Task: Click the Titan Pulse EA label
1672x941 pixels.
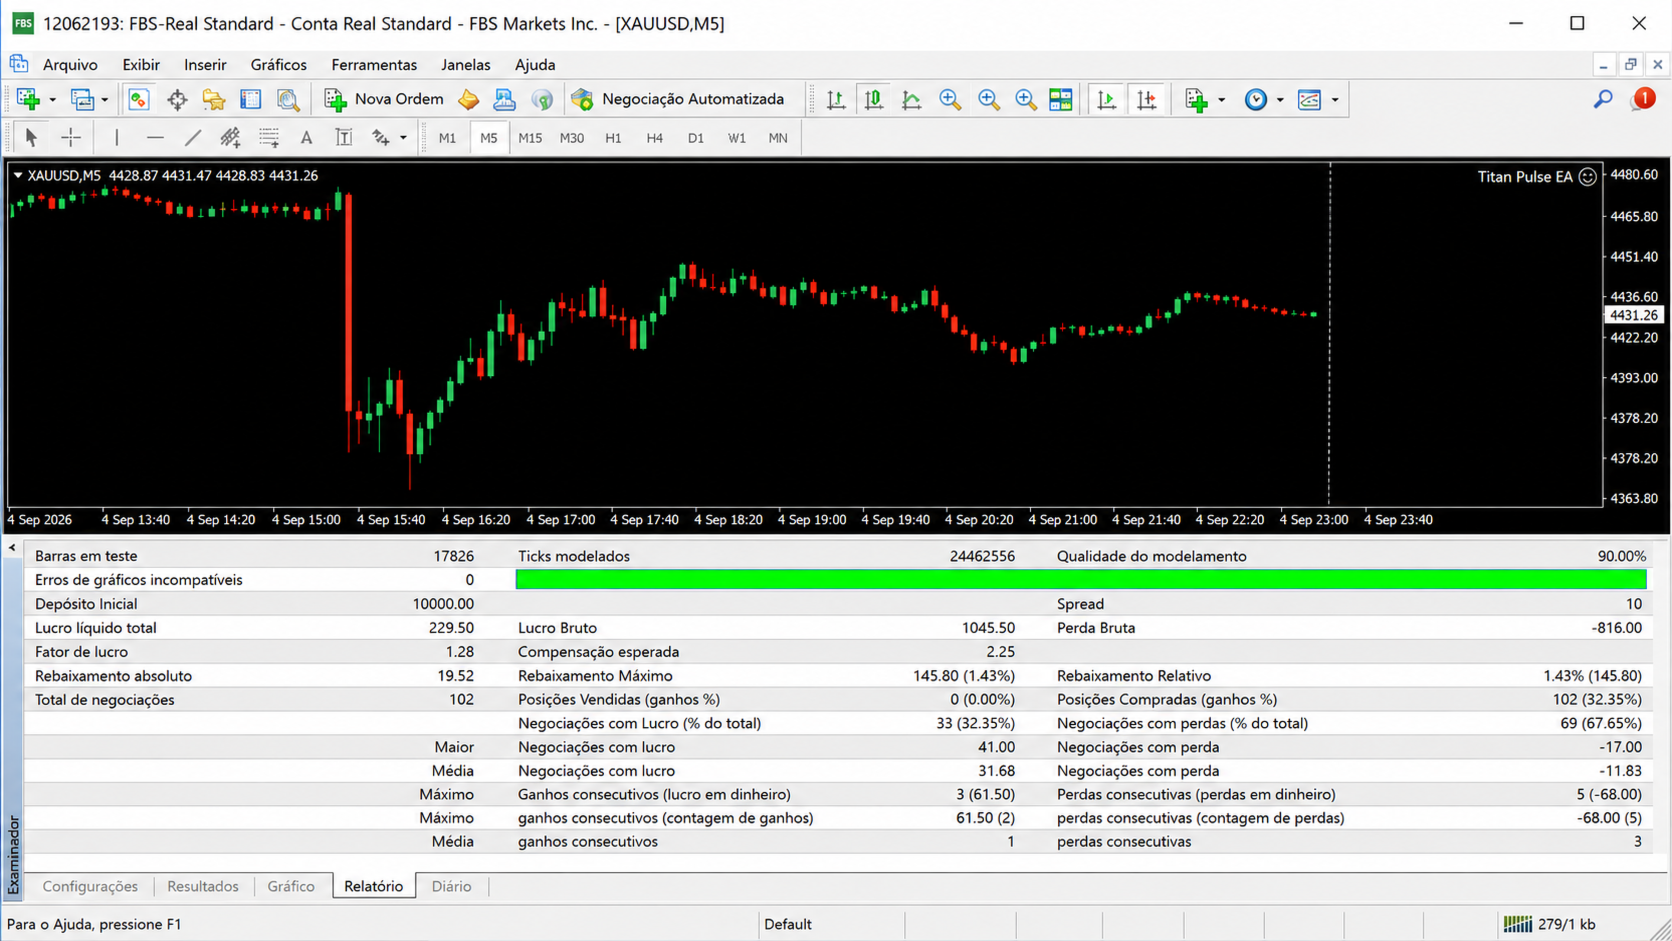Action: tap(1525, 177)
